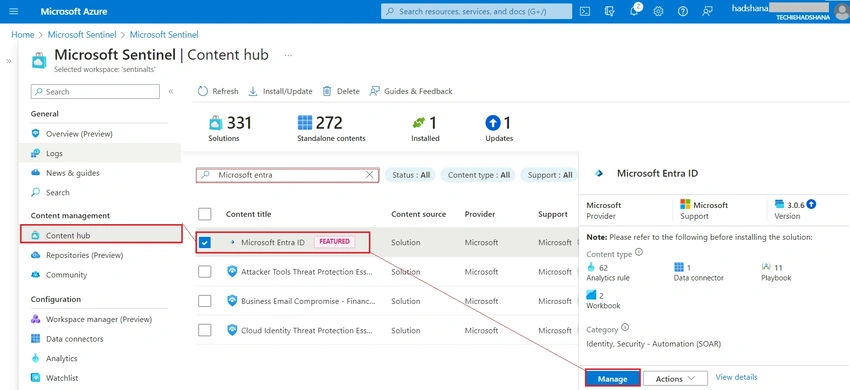The height and width of the screenshot is (390, 850).
Task: Click Delete in the toolbar
Action: (x=341, y=91)
